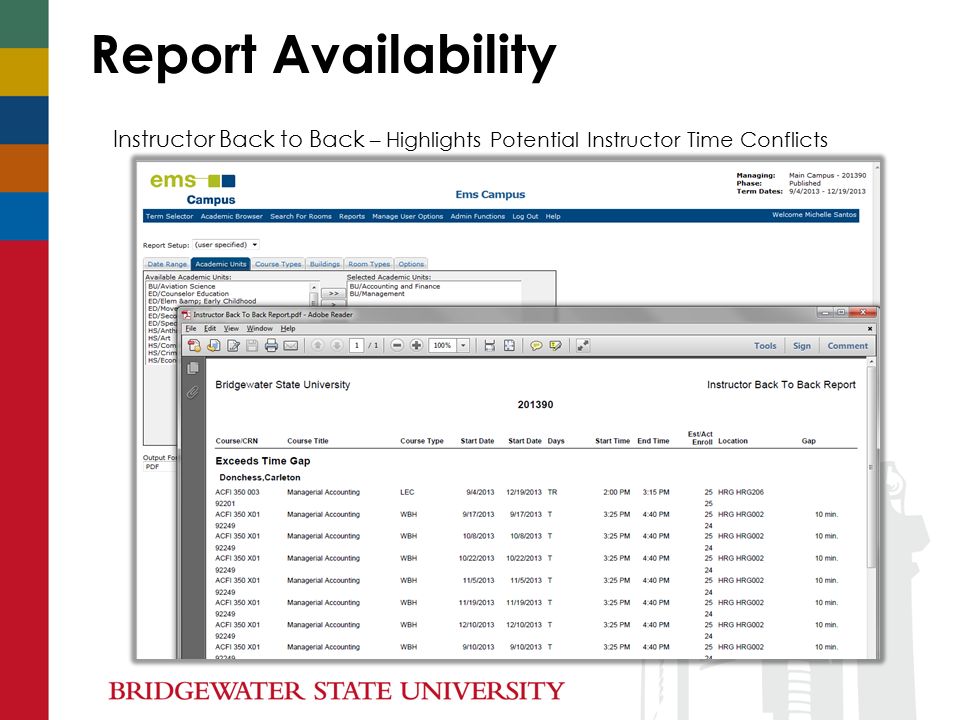Switch to the Date Range tab
The image size is (960, 720).
(167, 264)
